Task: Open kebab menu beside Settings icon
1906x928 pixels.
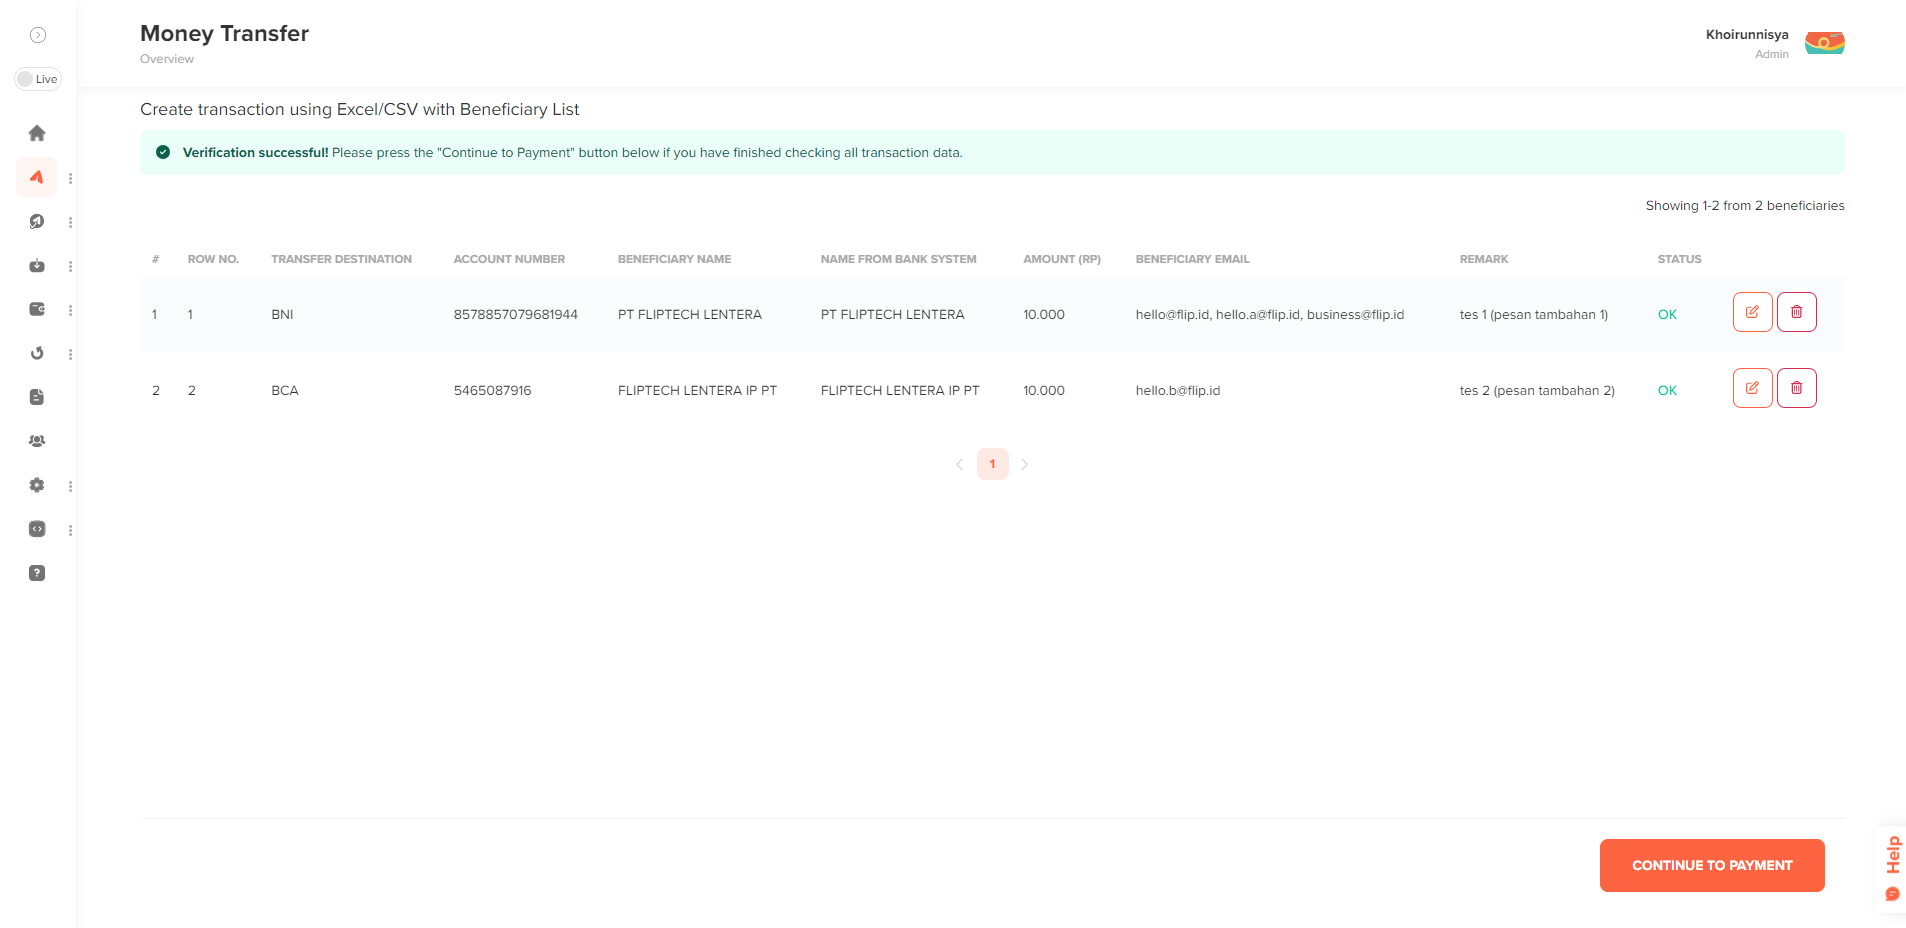Action: [x=70, y=485]
